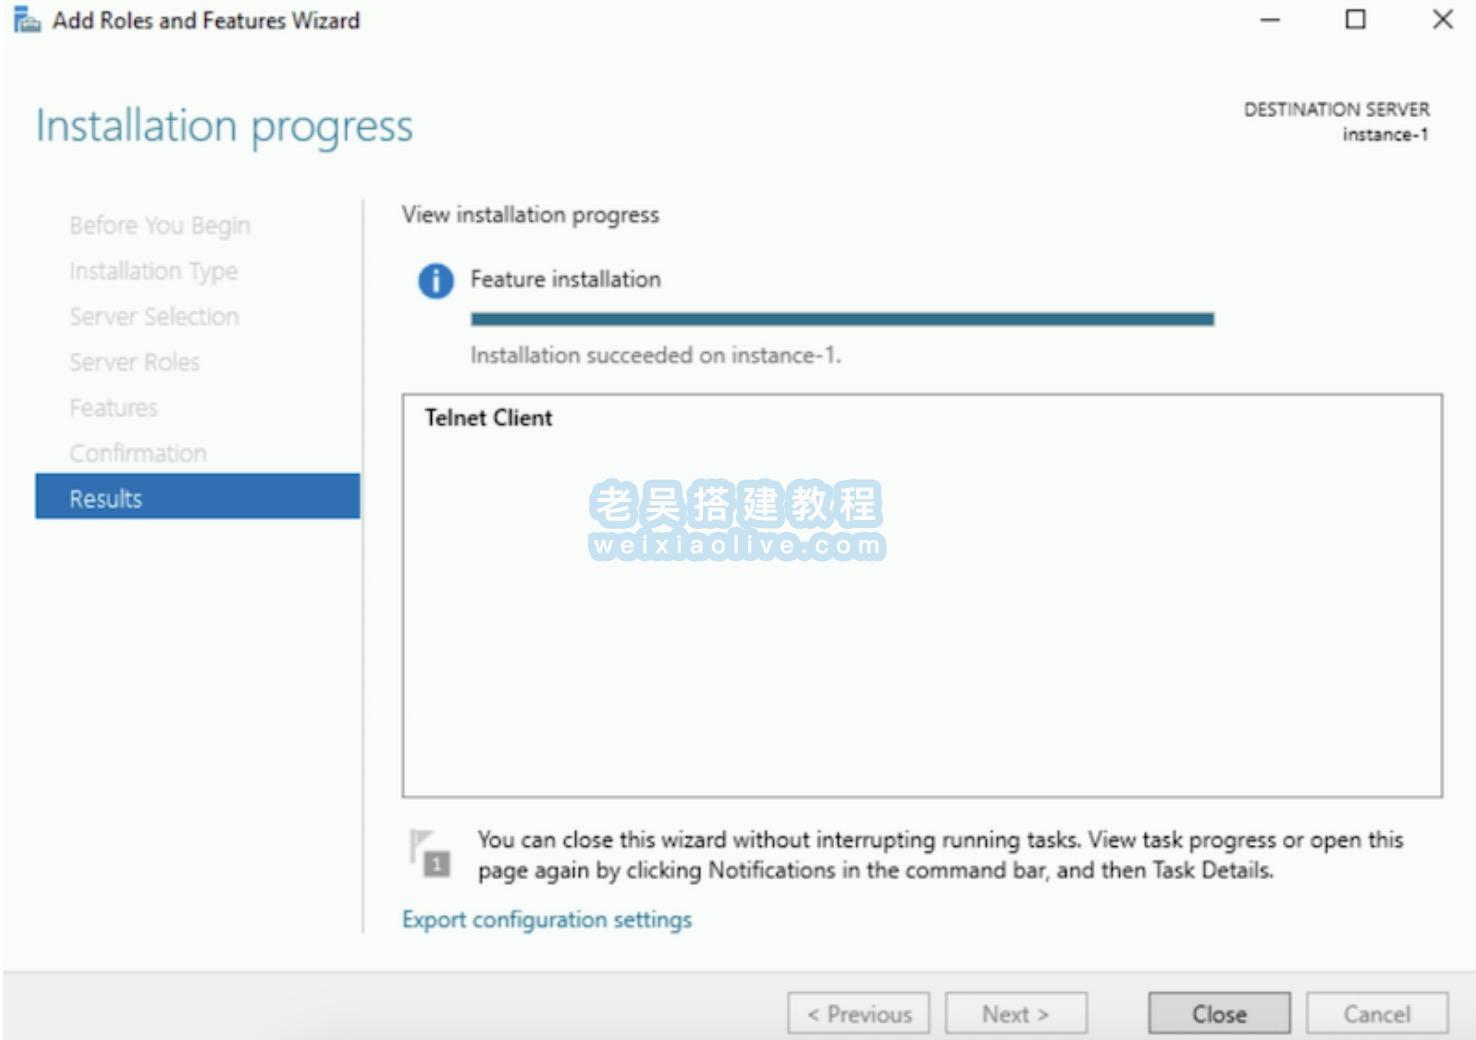
Task: Maximize the wizard window
Action: click(1355, 20)
